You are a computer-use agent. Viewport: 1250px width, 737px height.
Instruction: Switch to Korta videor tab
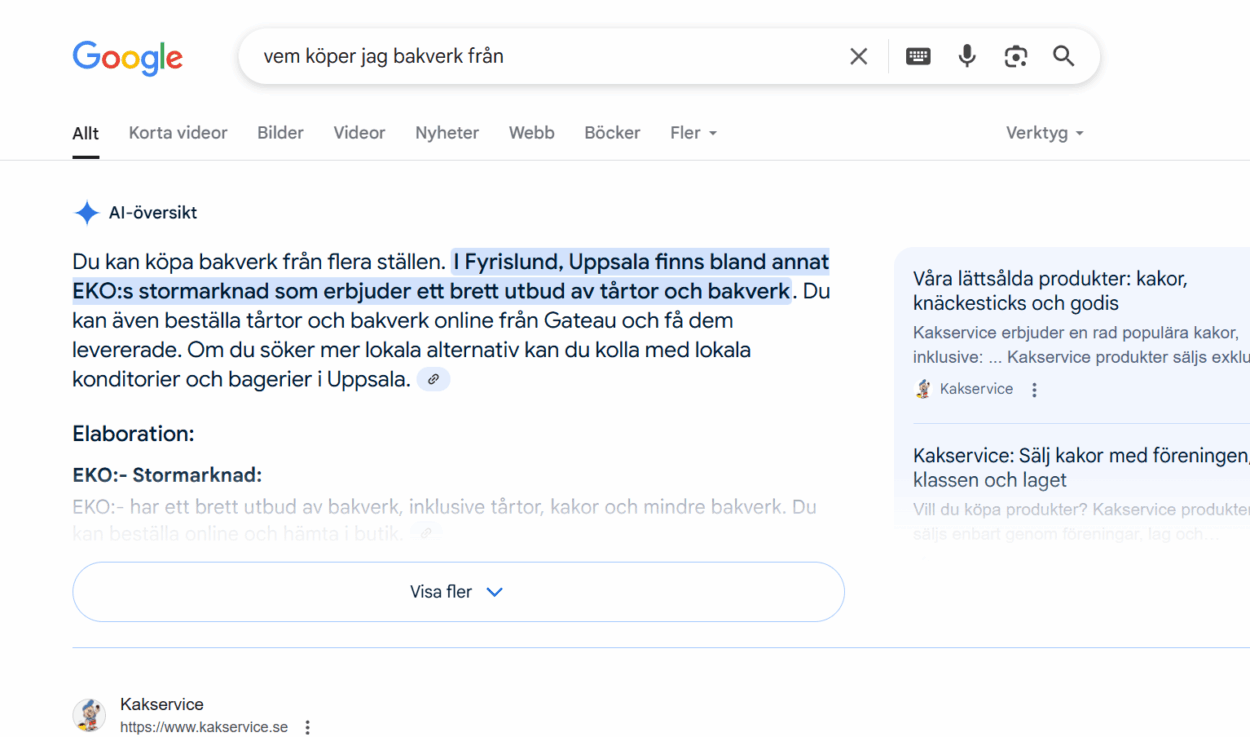coord(178,133)
